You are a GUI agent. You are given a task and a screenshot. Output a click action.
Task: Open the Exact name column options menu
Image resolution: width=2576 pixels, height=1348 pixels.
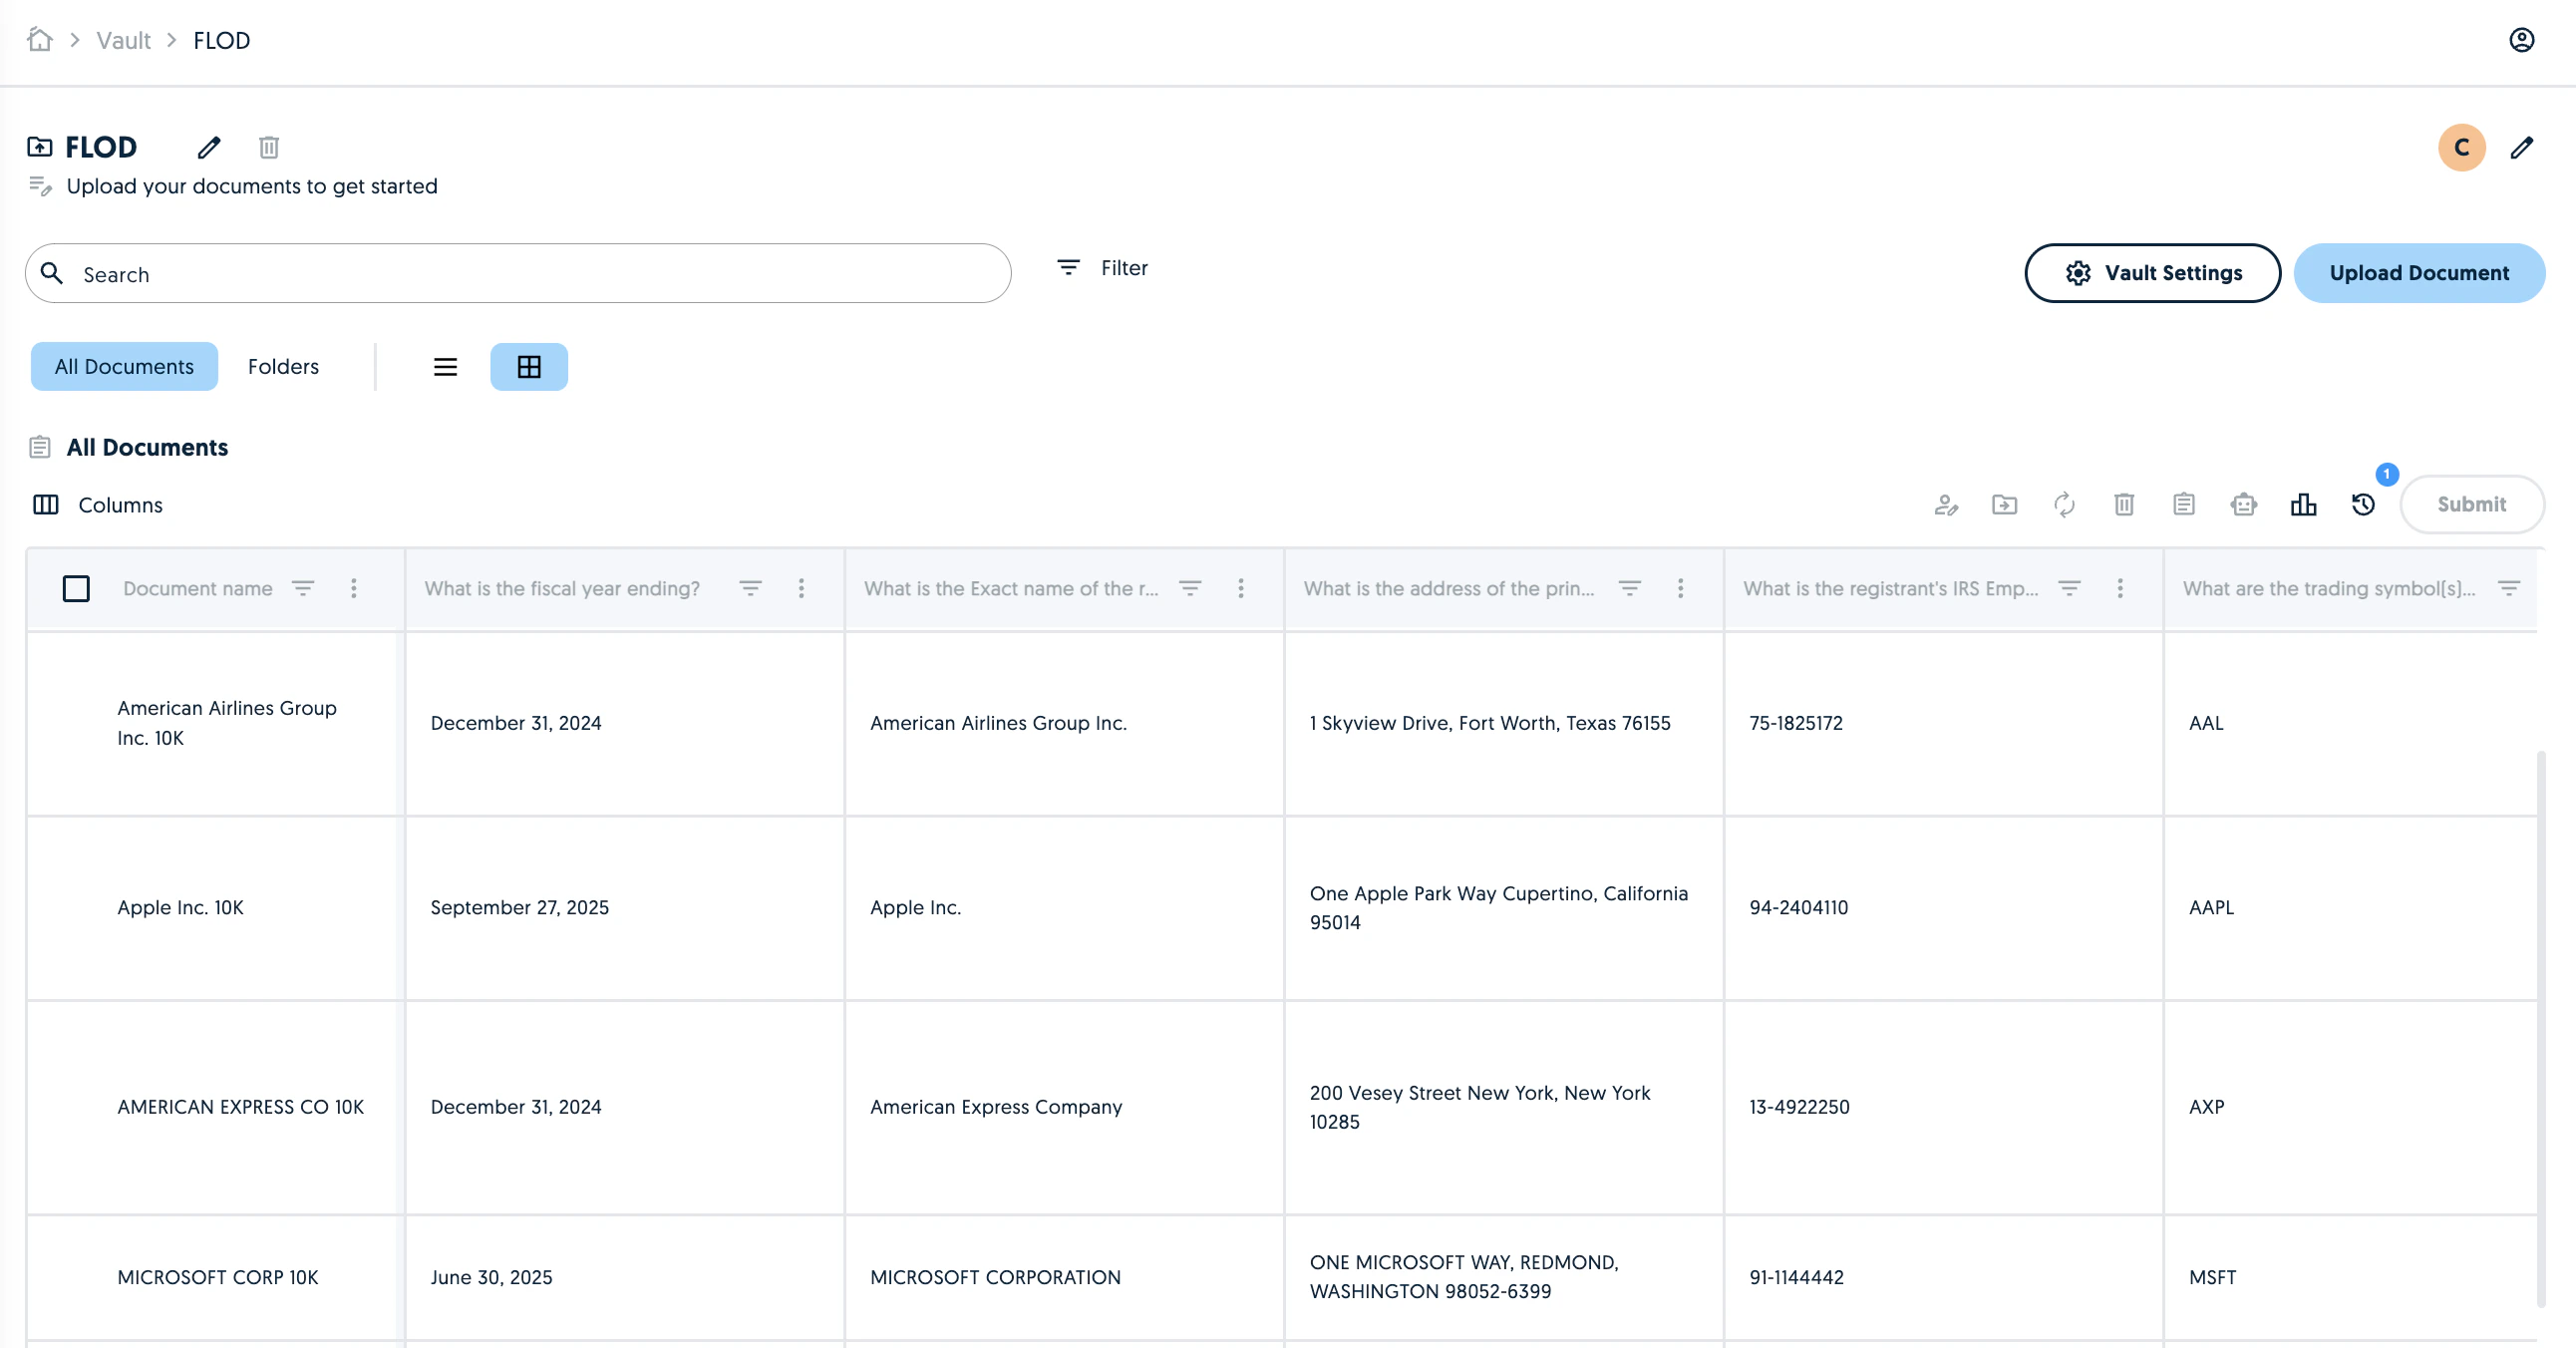[x=1241, y=588]
